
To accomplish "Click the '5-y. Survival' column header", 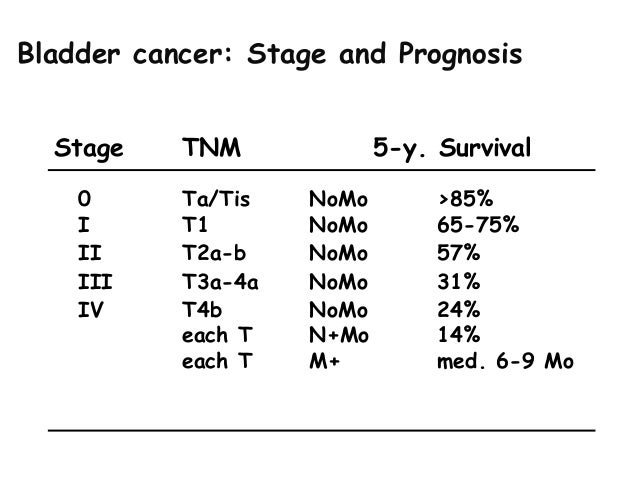I will [x=452, y=149].
